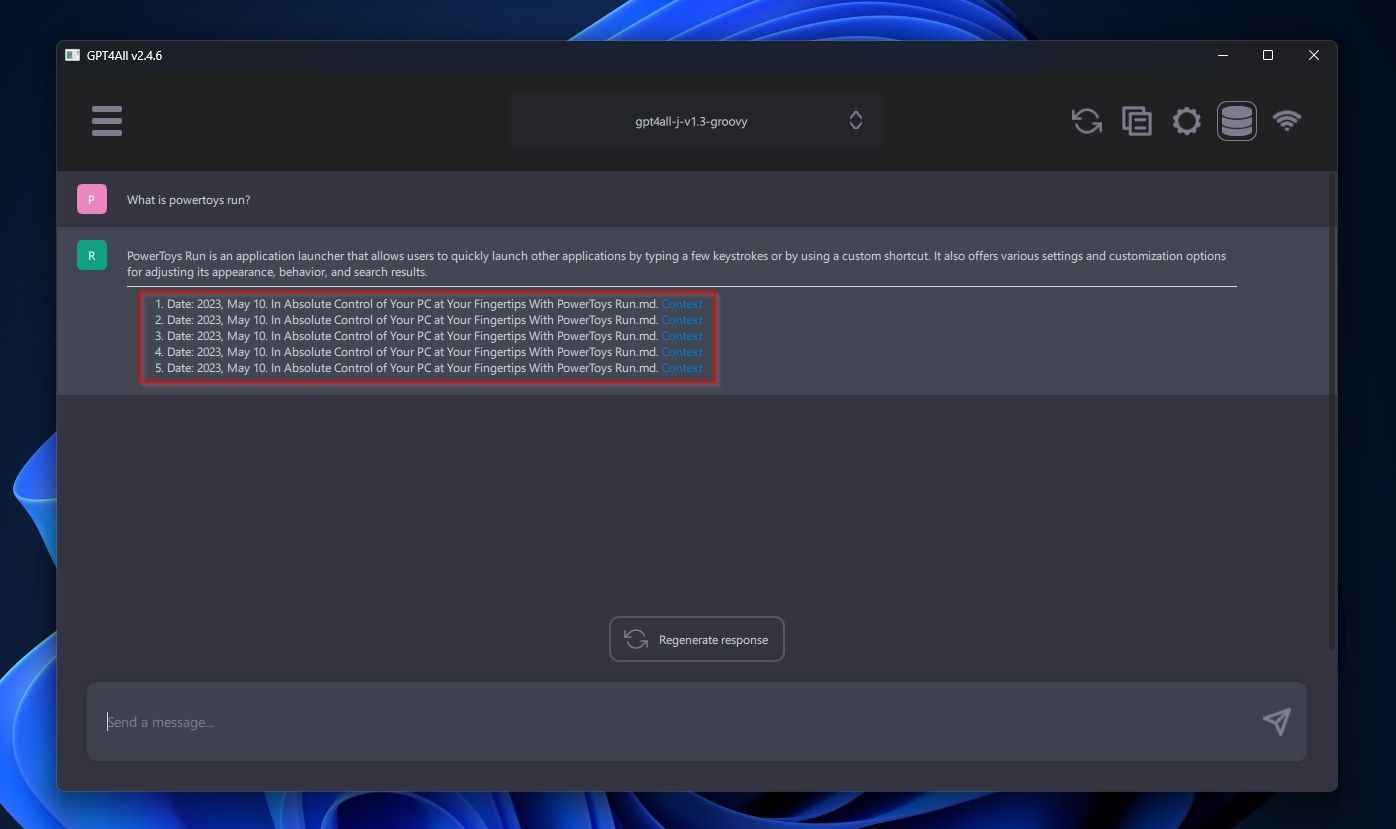1396x829 pixels.
Task: Open the chats drawer with the hamburger menu
Action: [x=106, y=120]
